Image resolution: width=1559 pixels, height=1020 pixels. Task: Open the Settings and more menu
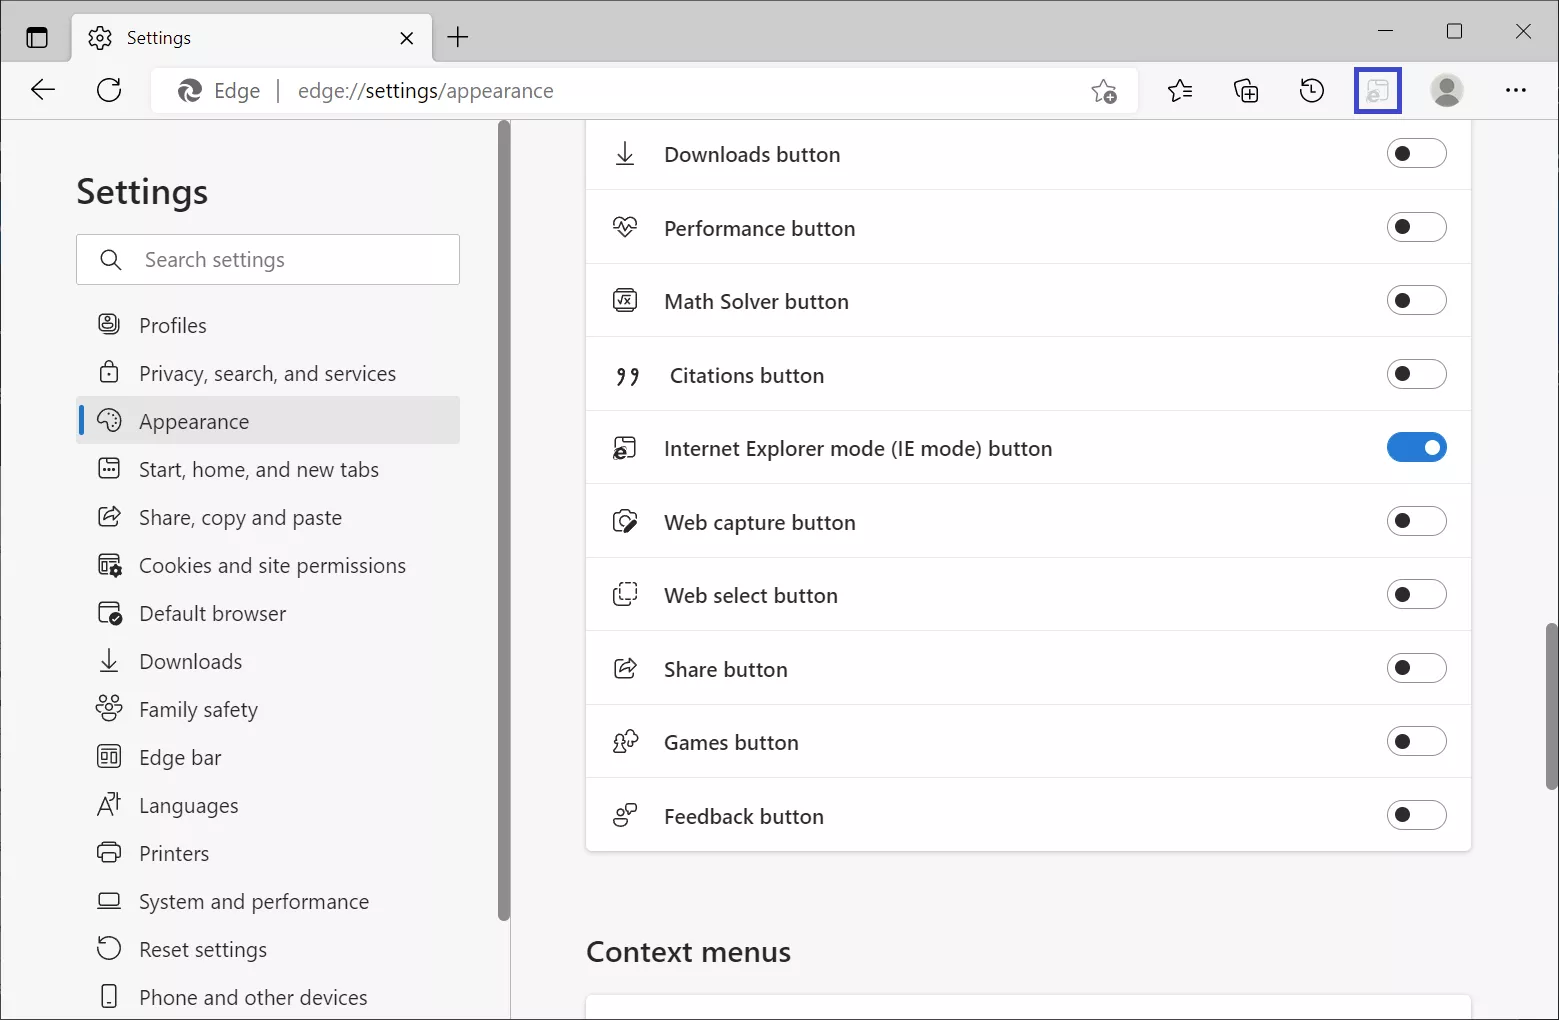pyautogui.click(x=1515, y=91)
